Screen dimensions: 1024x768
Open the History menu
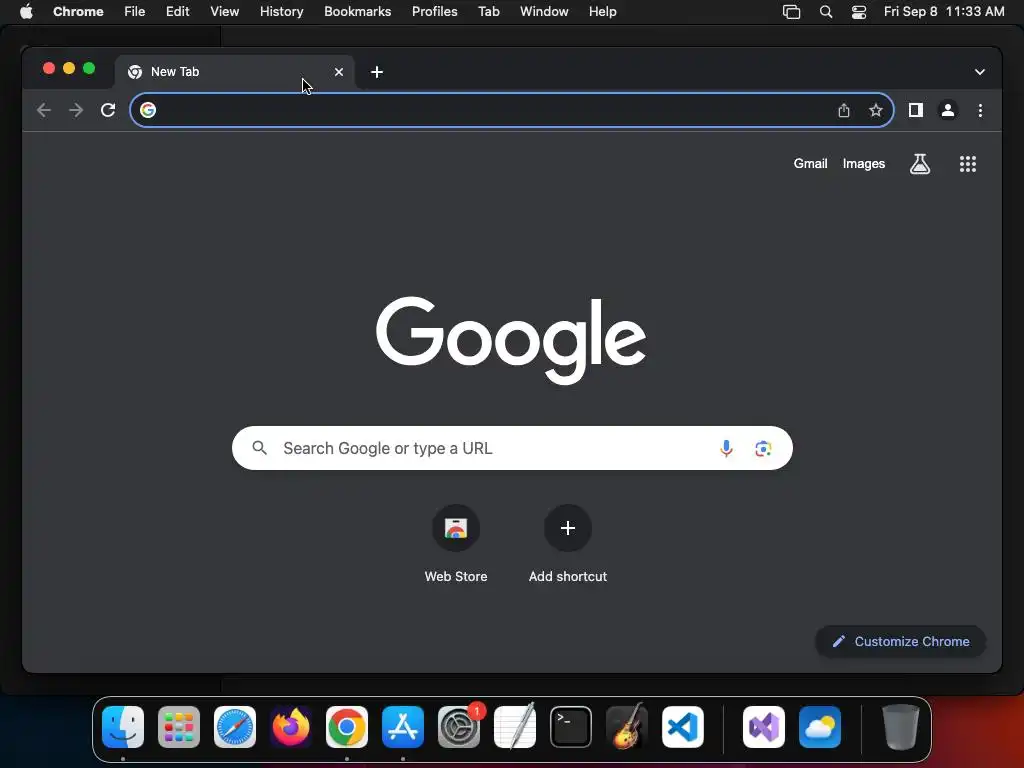tap(281, 12)
